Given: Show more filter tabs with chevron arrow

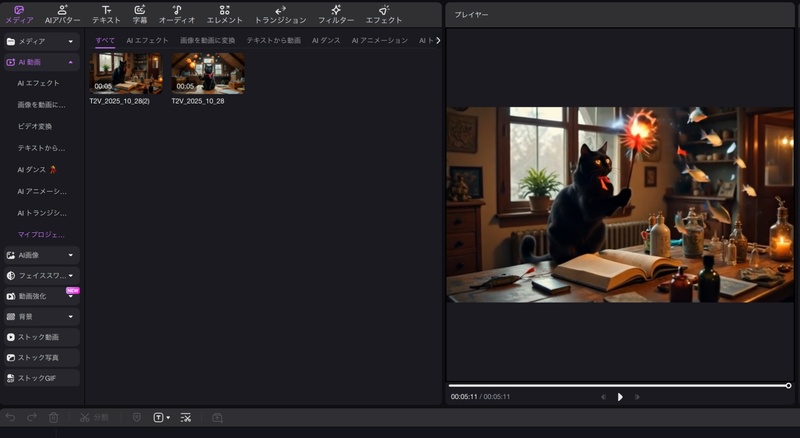Looking at the screenshot, I should click(438, 40).
